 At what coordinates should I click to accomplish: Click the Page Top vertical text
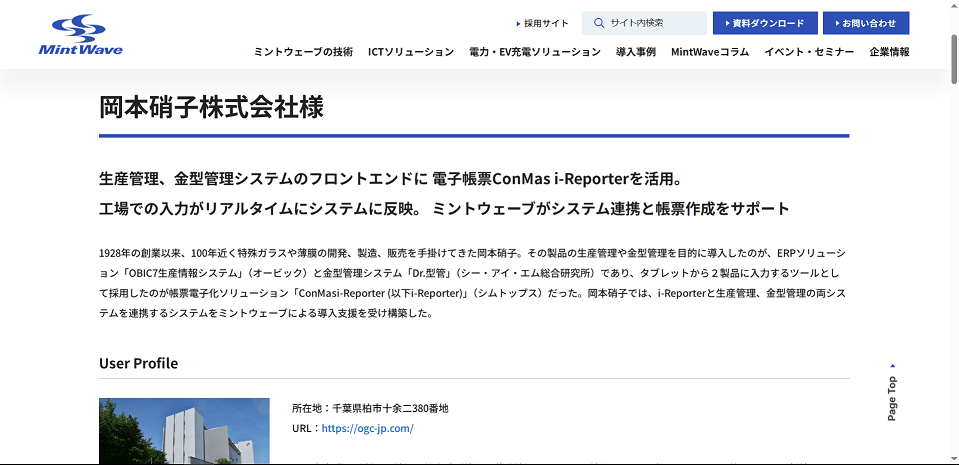click(892, 398)
